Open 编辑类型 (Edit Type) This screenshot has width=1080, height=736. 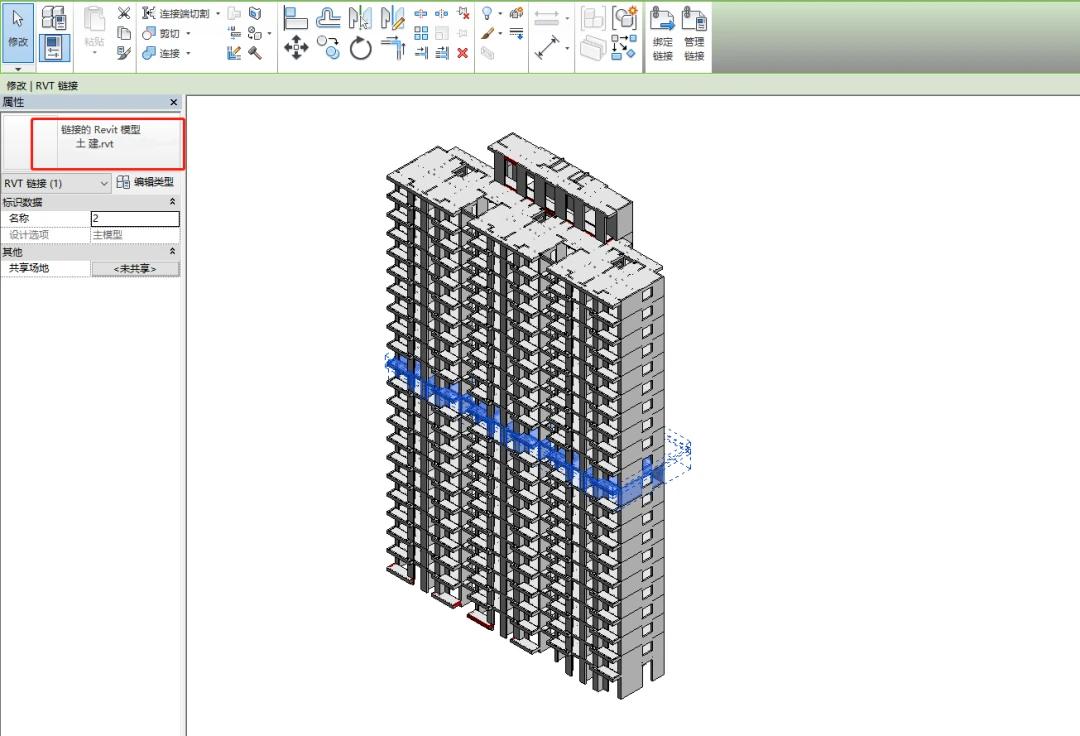(148, 183)
